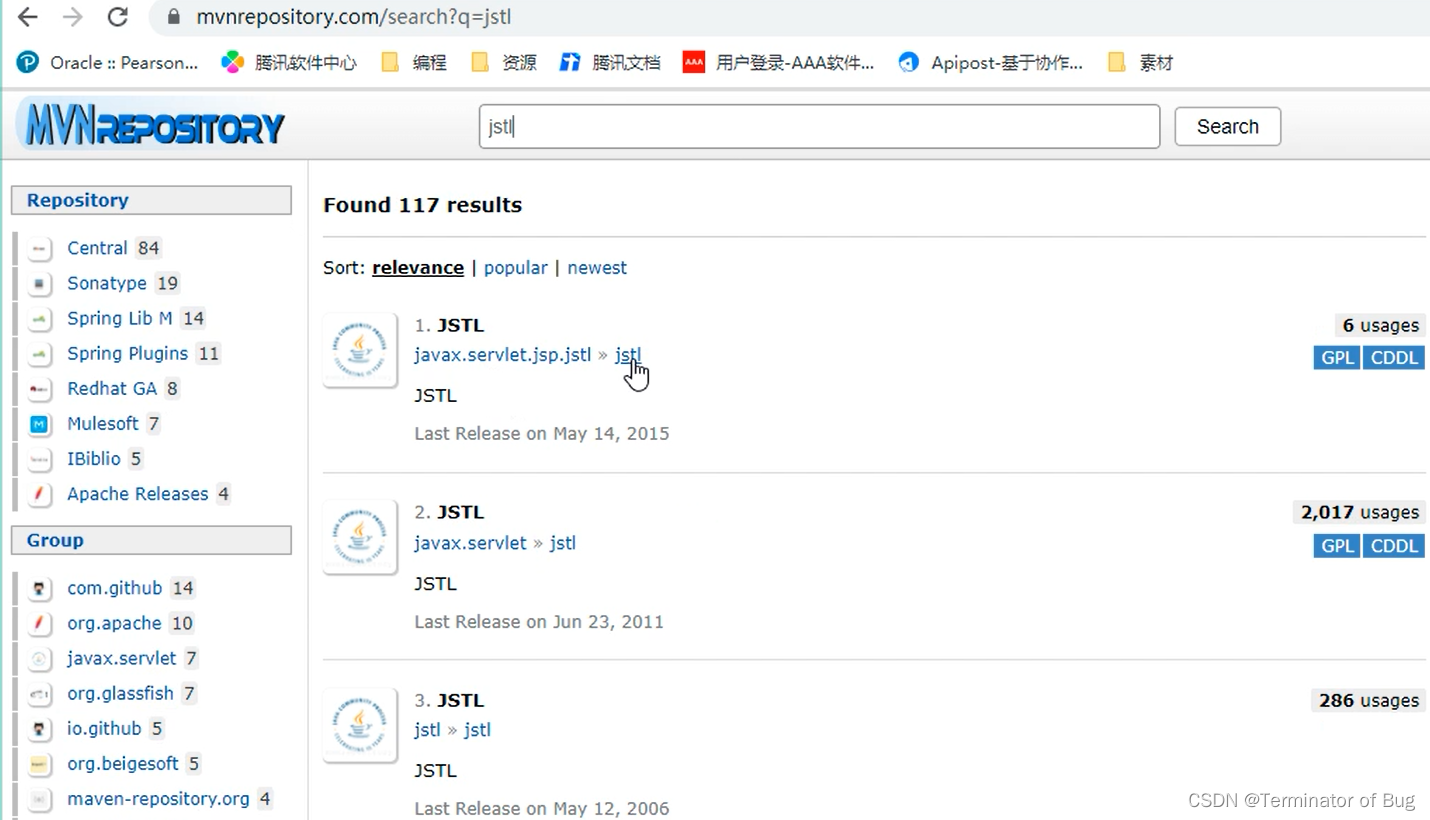Filter by com.github group

(114, 588)
